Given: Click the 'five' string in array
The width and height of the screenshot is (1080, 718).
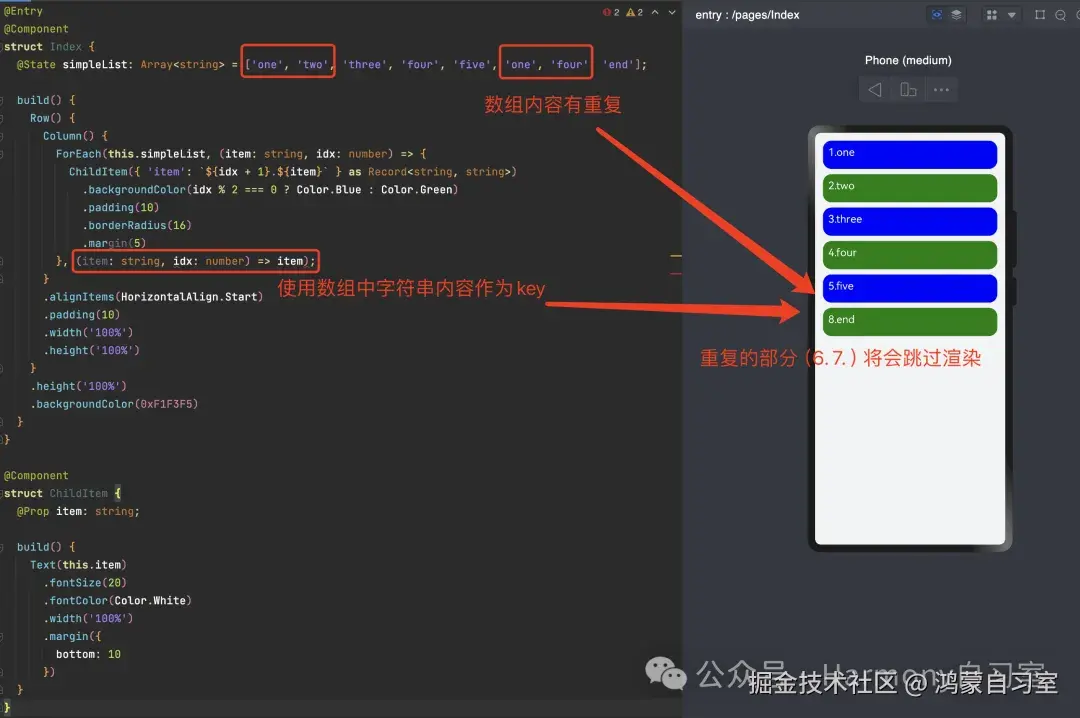Looking at the screenshot, I should pyautogui.click(x=472, y=65).
